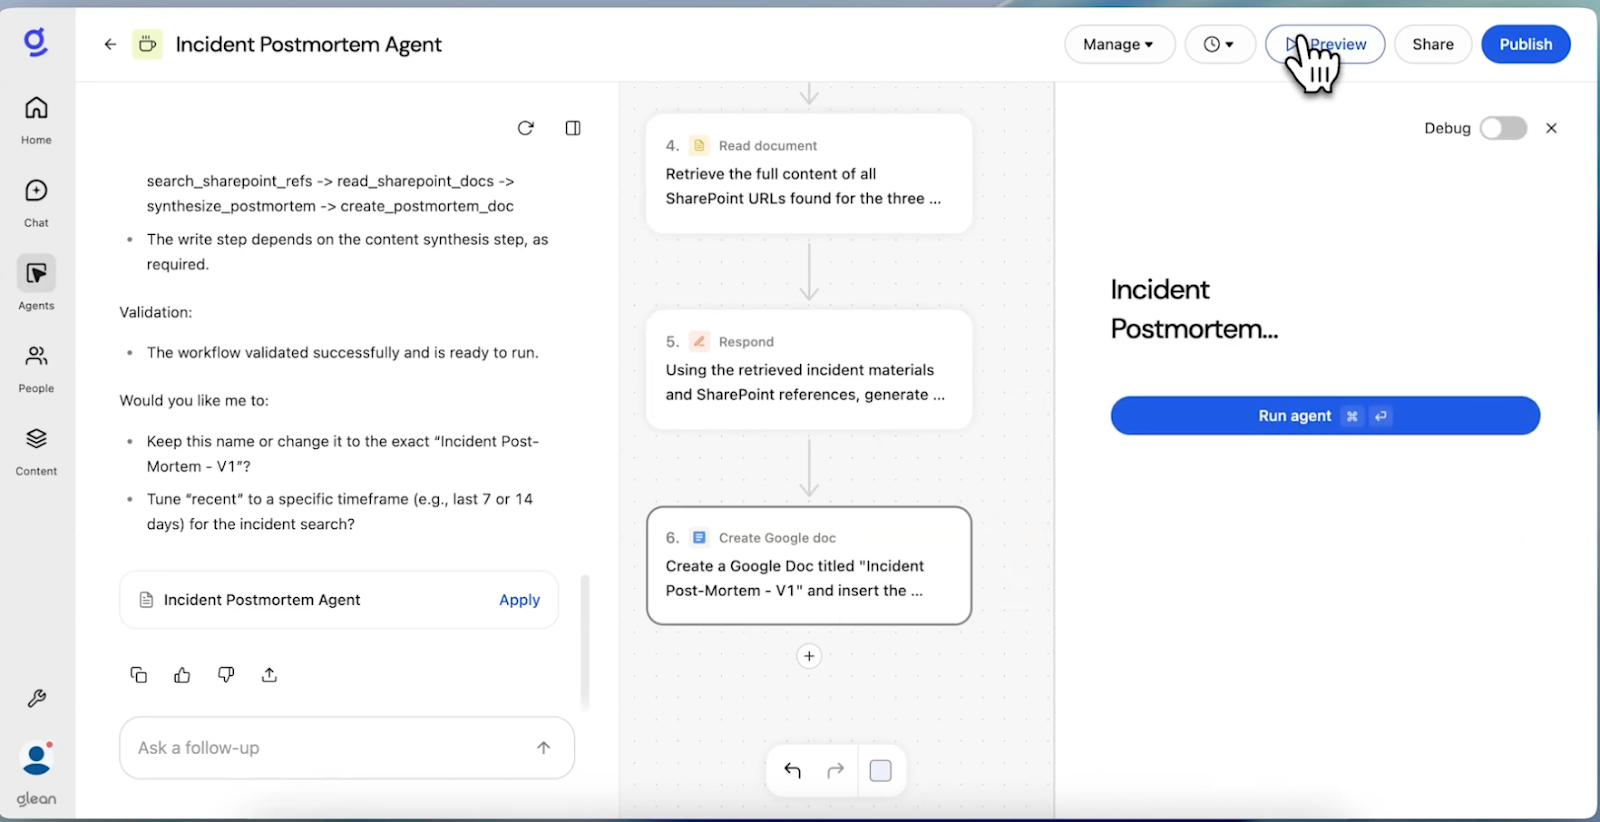Open the version history clock dropdown

click(x=1220, y=44)
